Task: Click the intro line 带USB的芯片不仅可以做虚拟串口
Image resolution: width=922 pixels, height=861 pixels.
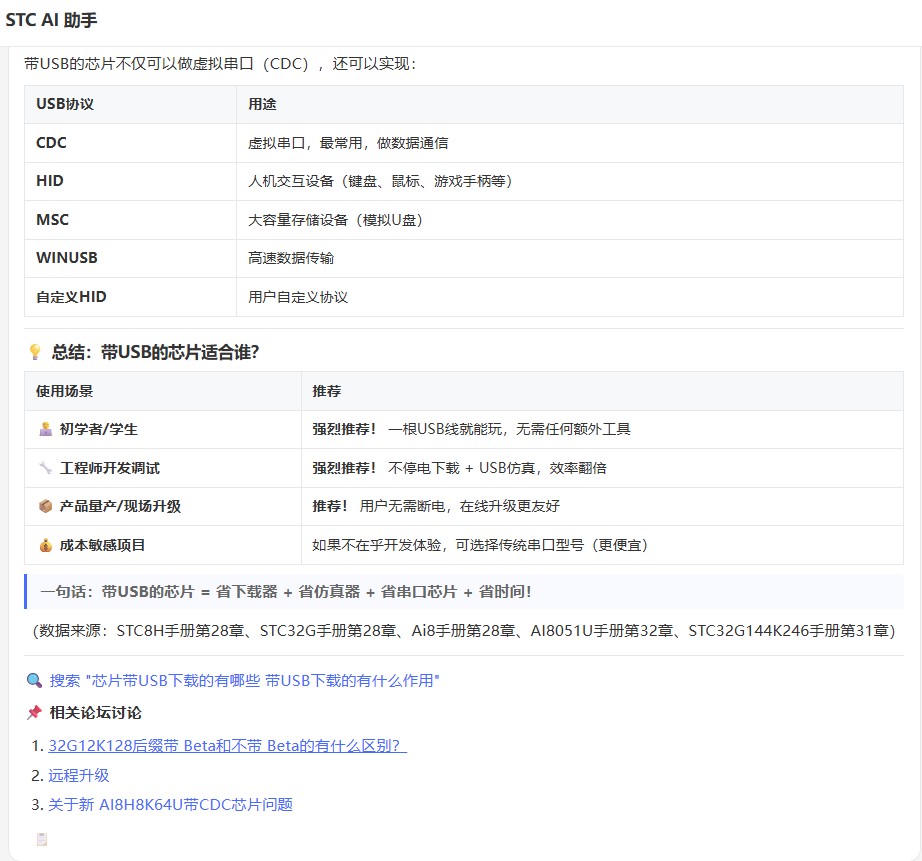Action: point(221,64)
